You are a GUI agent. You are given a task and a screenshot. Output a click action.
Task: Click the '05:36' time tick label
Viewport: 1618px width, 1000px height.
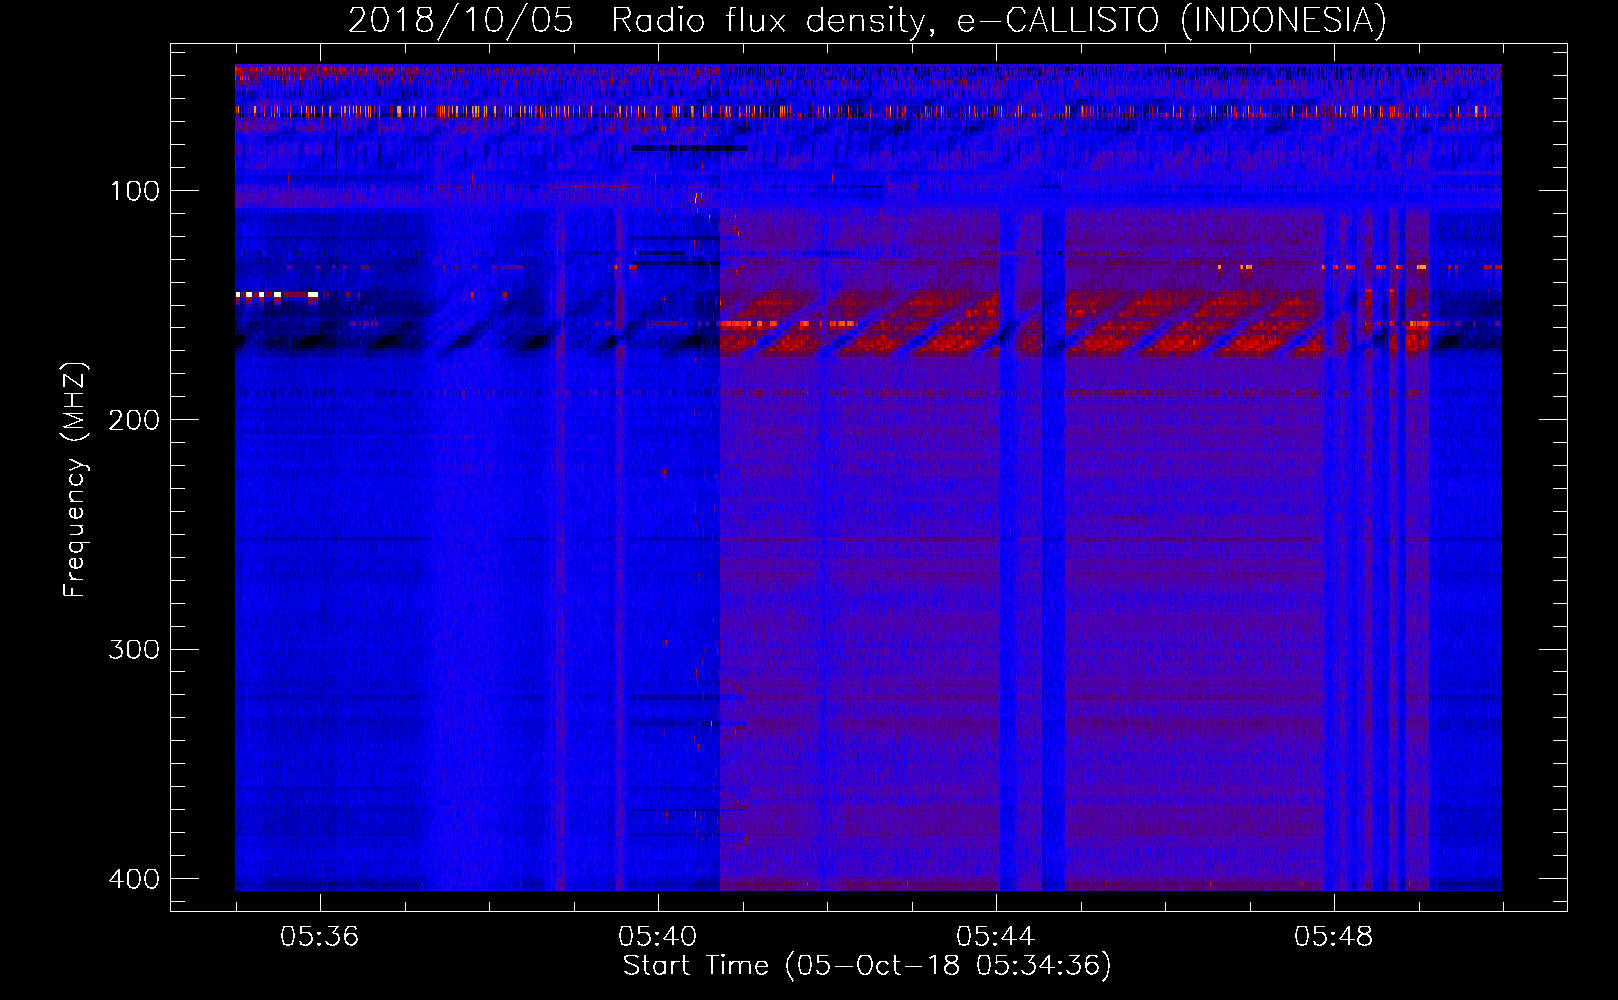point(320,937)
